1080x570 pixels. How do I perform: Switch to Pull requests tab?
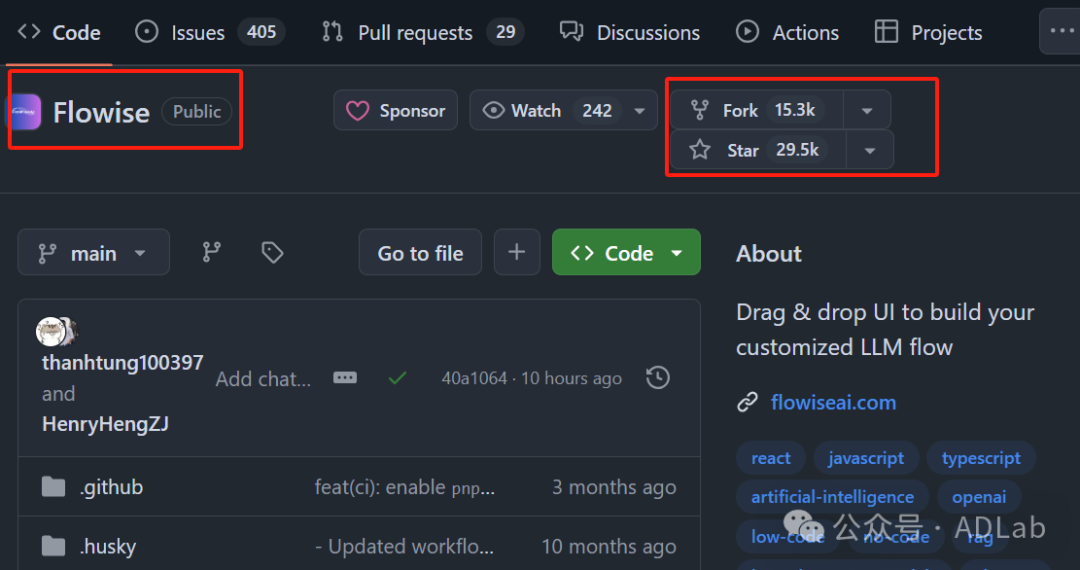point(423,32)
